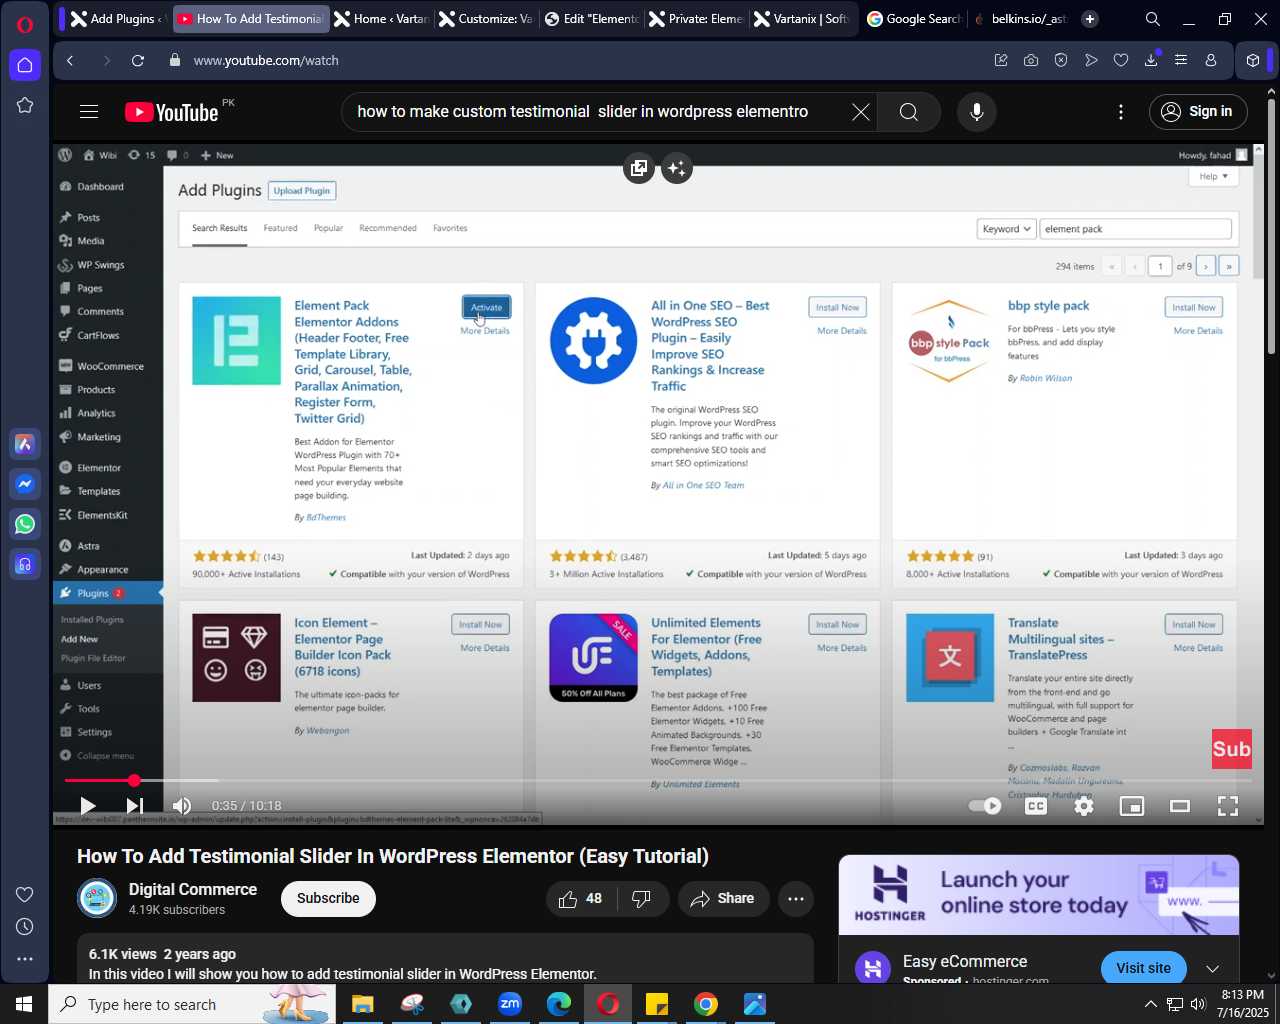This screenshot has width=1280, height=1024.
Task: Click the Sign in button
Action: pyautogui.click(x=1198, y=112)
